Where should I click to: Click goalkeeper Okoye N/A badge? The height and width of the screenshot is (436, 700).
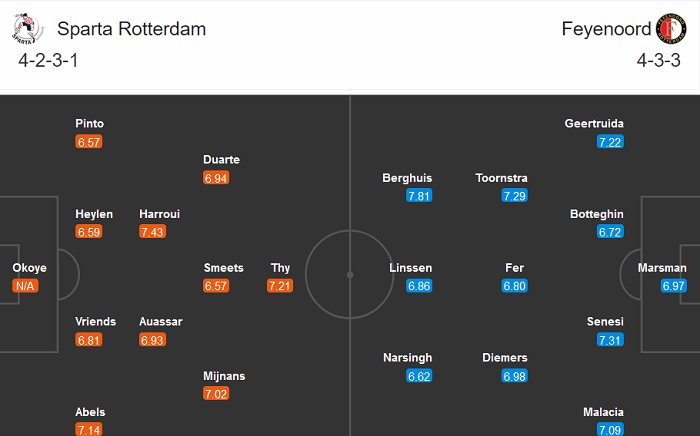point(25,286)
